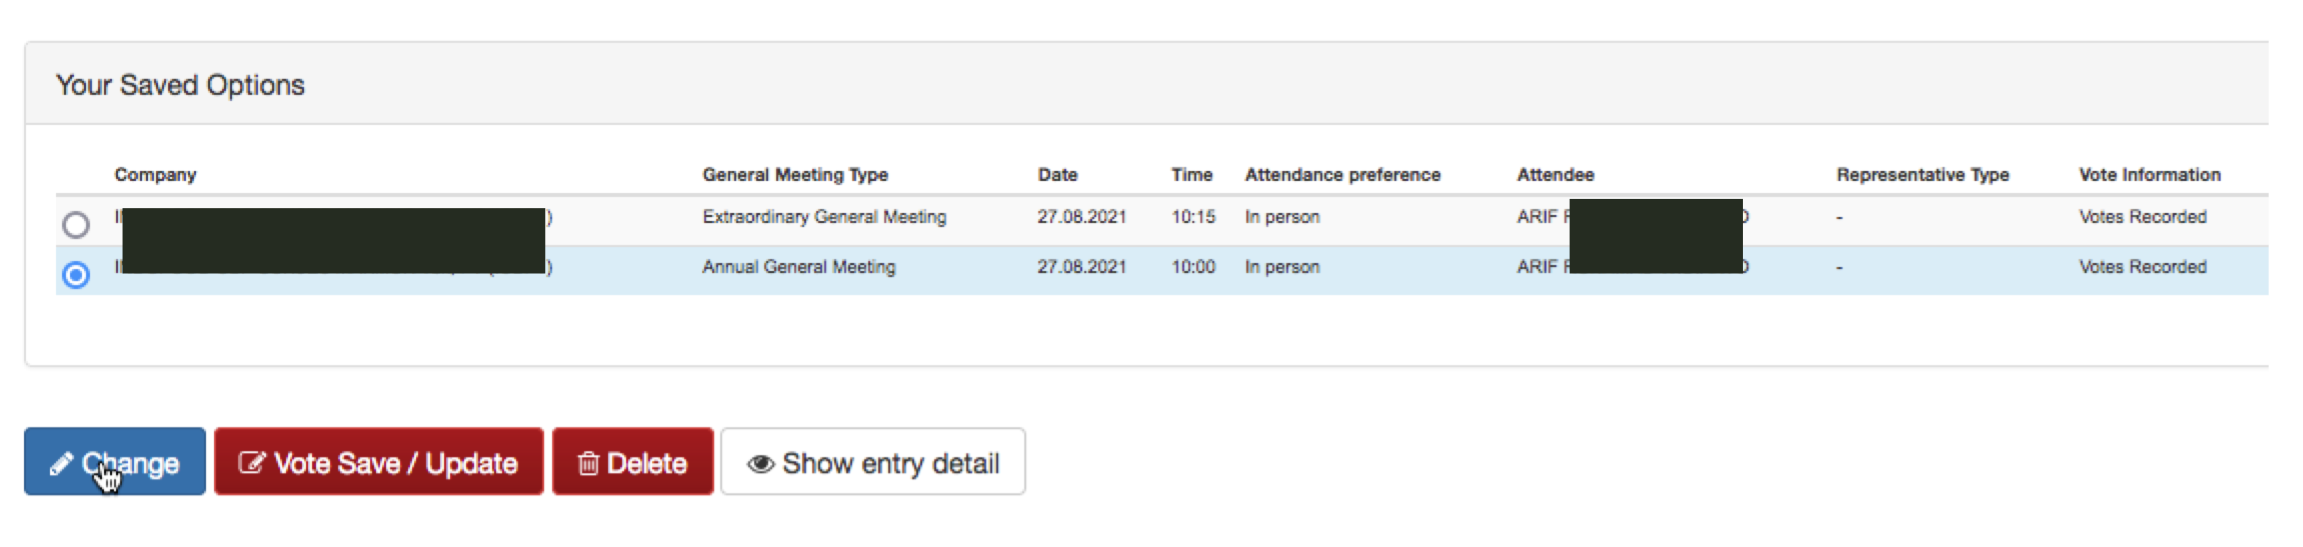The width and height of the screenshot is (2303, 547).
Task: Click the eye icon on Show entry detail
Action: [761, 464]
